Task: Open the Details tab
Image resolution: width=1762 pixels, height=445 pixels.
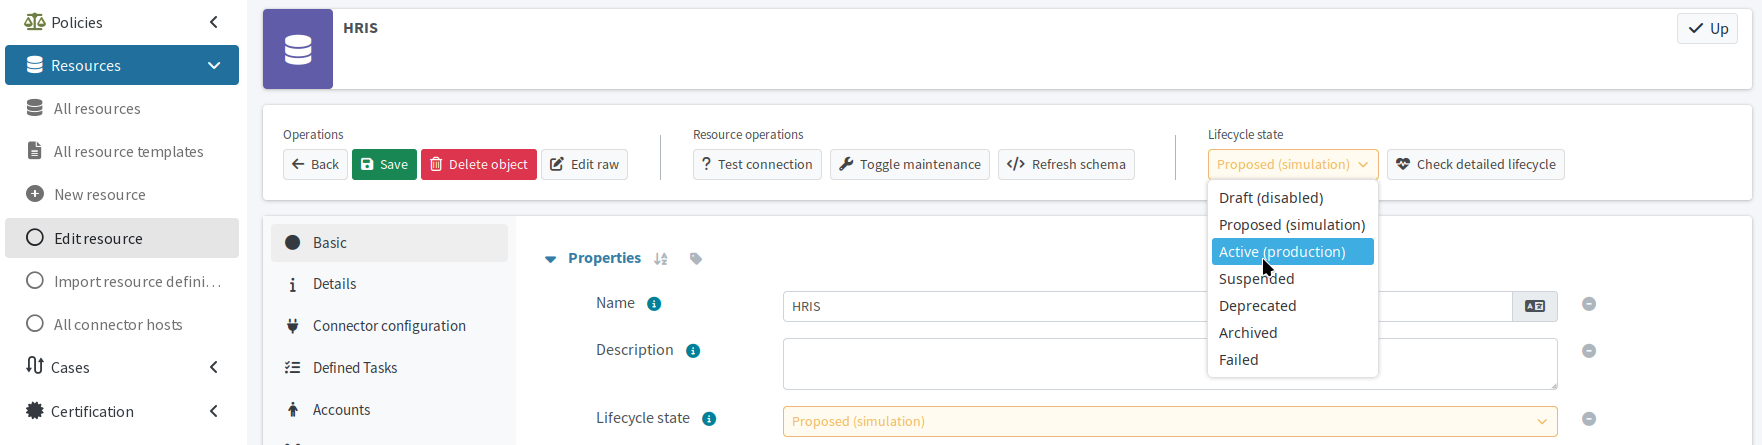Action: coord(389,284)
